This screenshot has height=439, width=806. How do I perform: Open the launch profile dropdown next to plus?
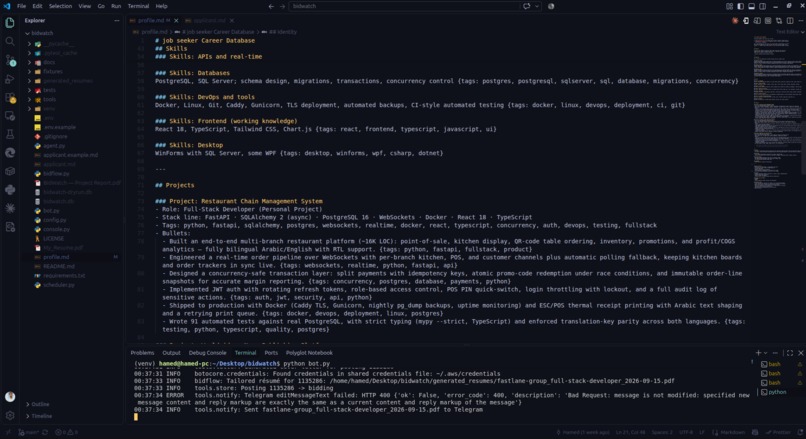click(765, 353)
